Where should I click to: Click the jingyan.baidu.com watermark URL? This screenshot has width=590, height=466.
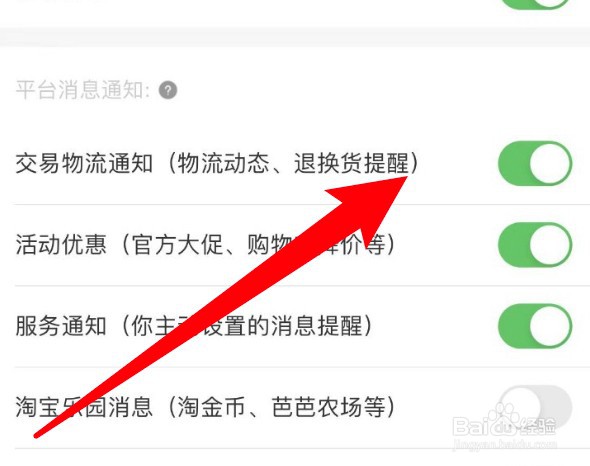504,445
